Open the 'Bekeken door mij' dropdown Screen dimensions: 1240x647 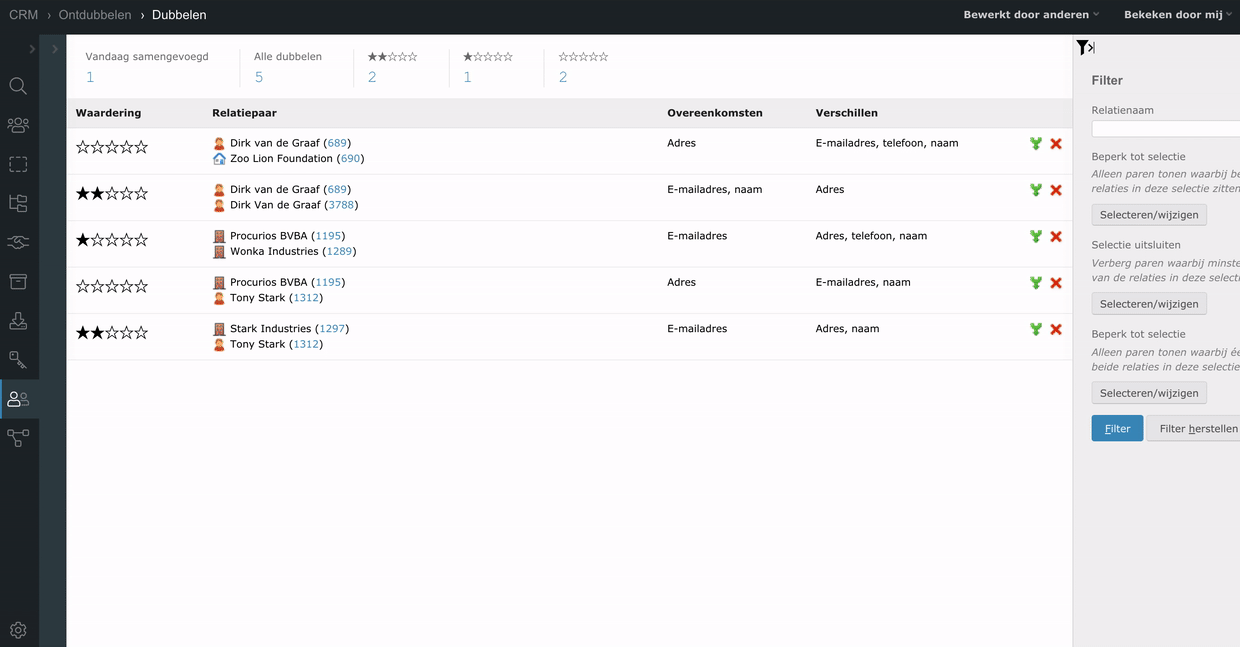click(x=1177, y=15)
